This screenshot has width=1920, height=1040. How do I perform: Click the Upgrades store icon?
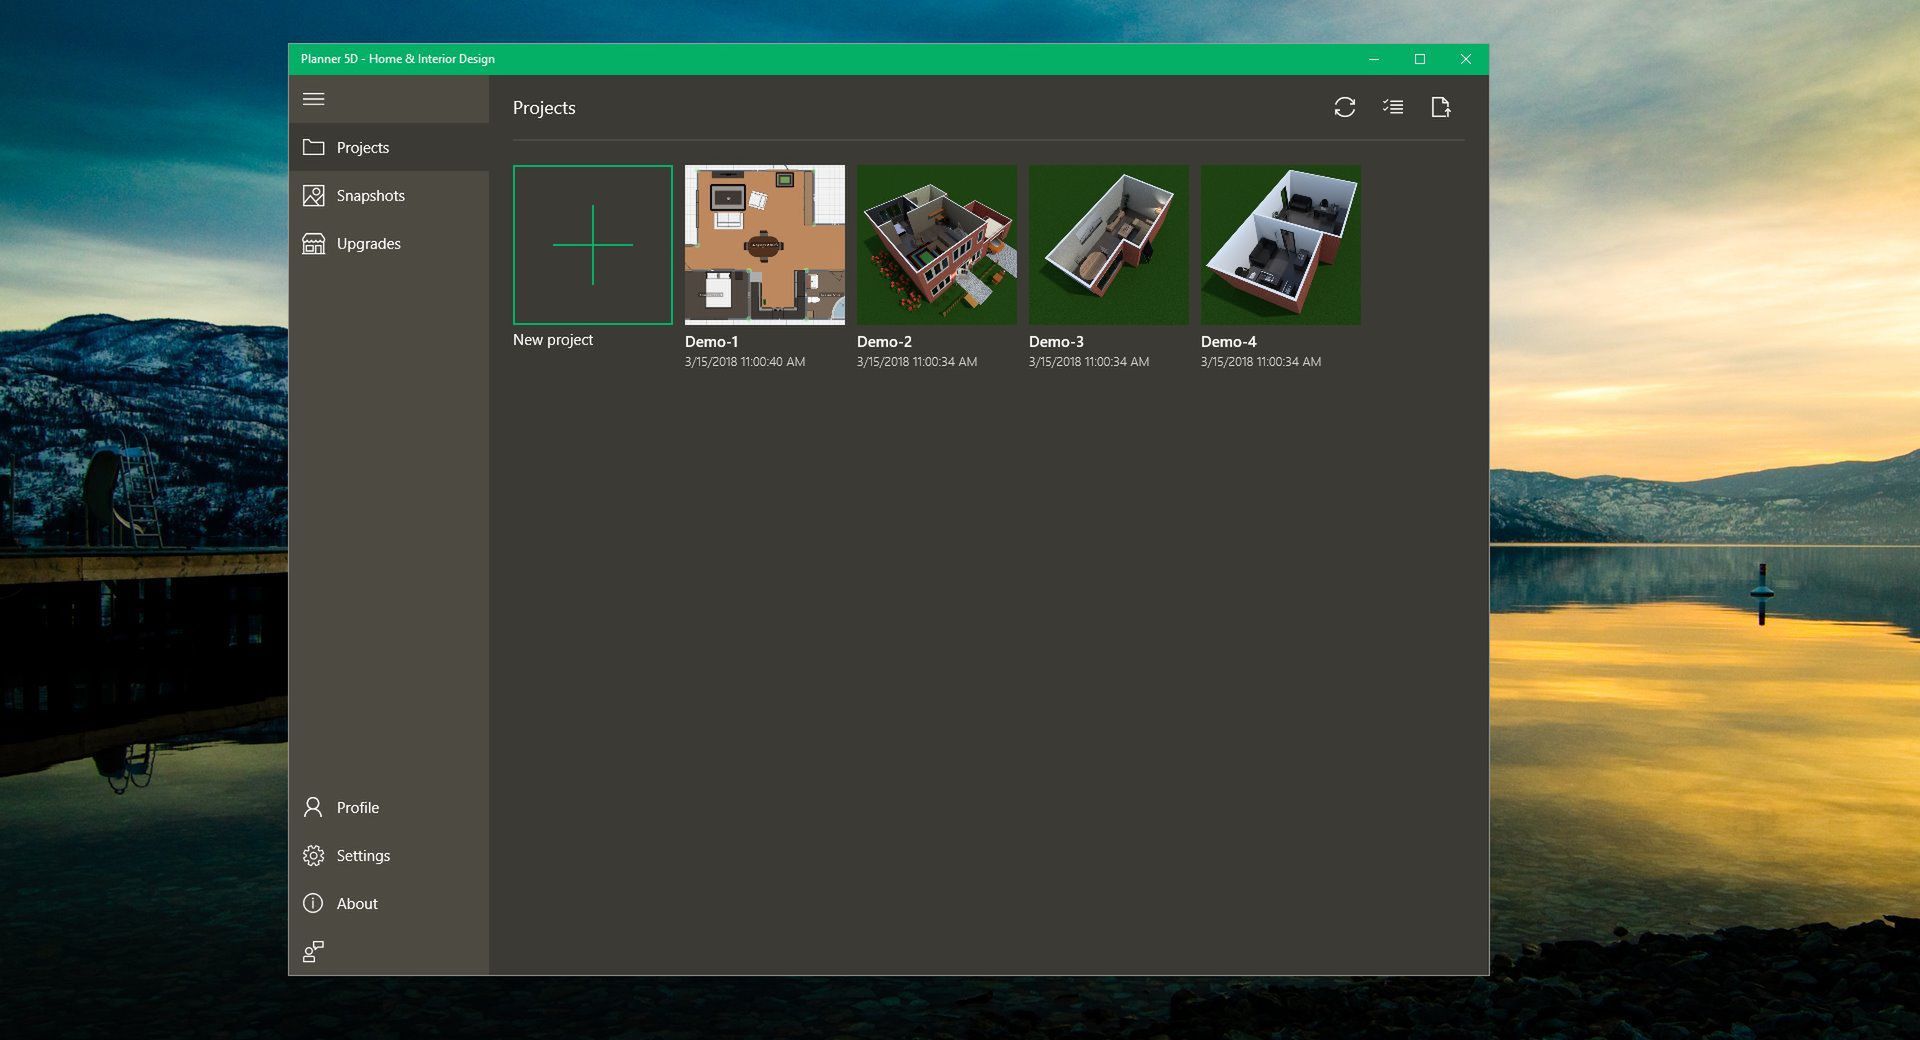point(313,244)
